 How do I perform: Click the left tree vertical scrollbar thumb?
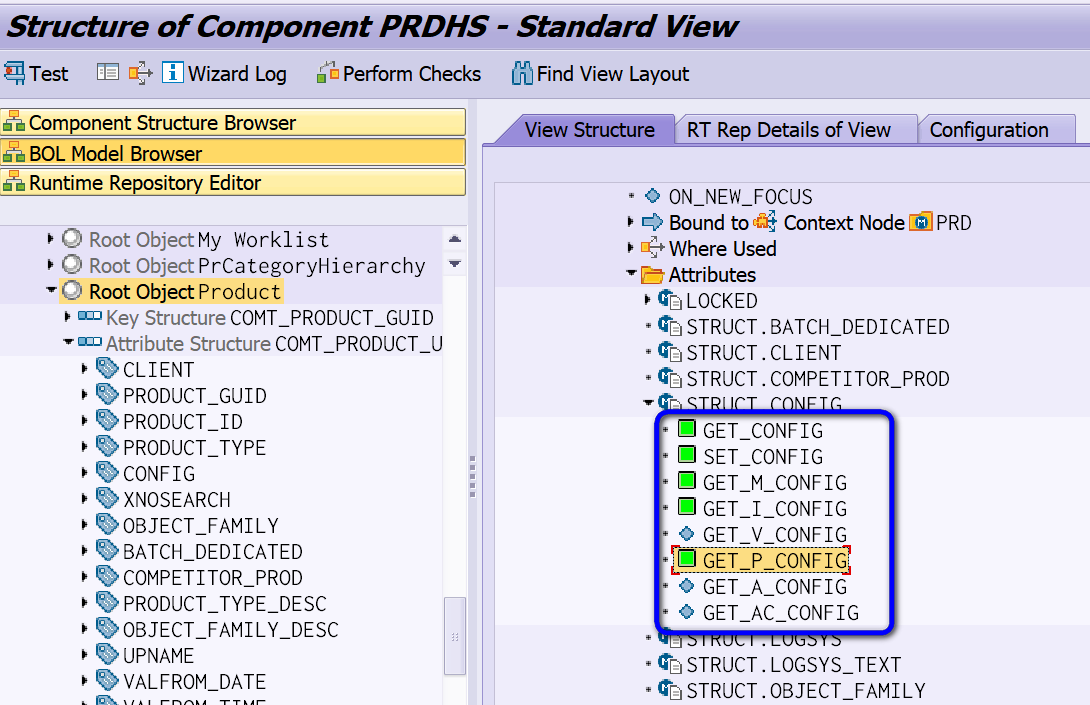455,635
